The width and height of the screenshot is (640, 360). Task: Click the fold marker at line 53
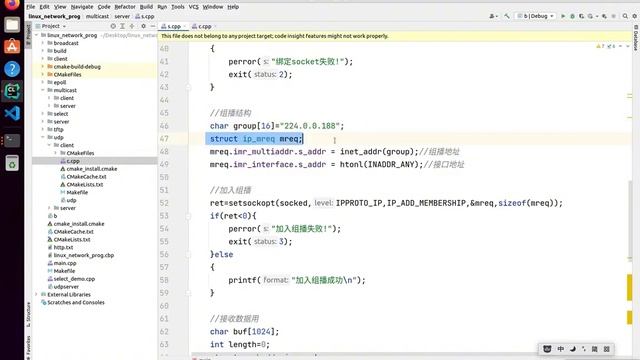click(x=188, y=216)
